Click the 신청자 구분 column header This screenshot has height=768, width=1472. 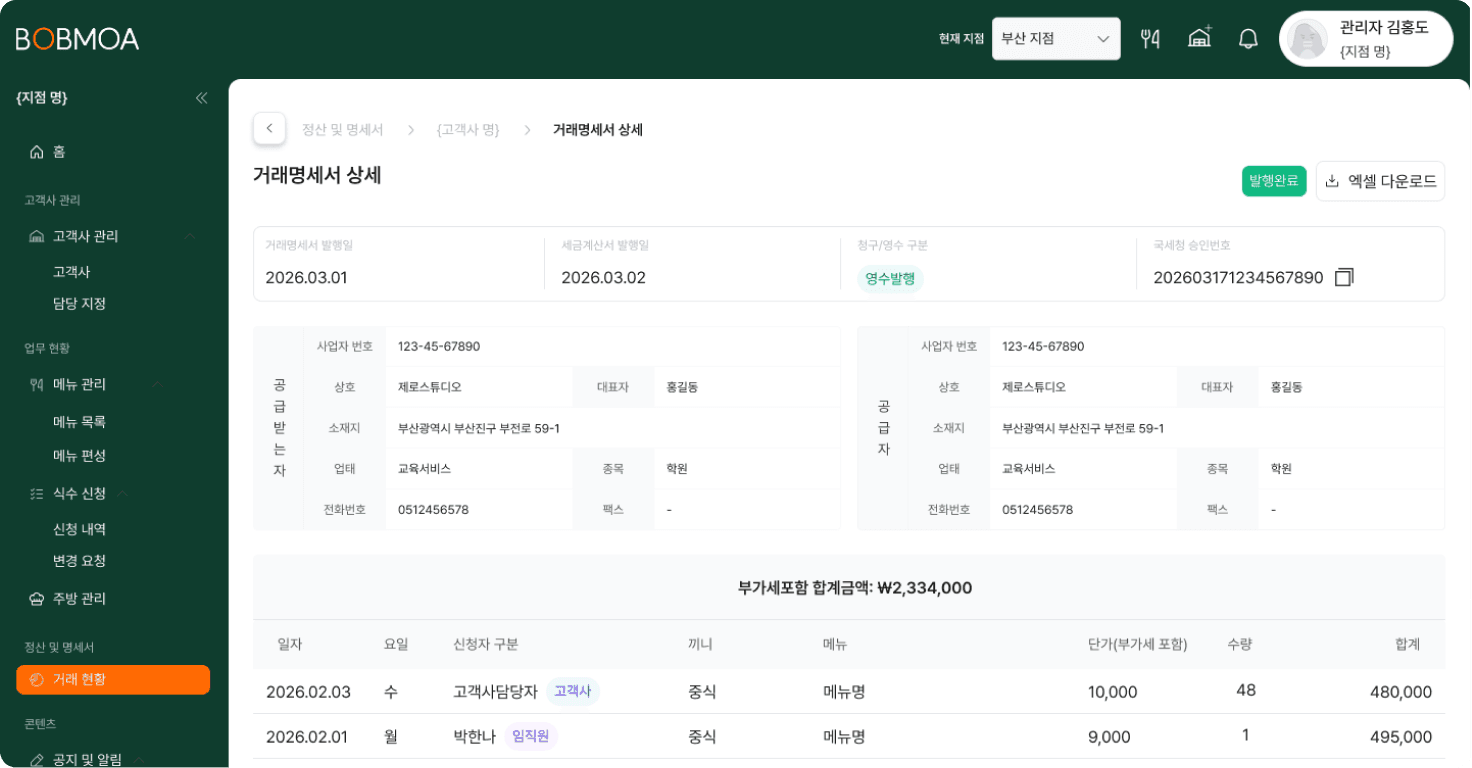pos(485,644)
